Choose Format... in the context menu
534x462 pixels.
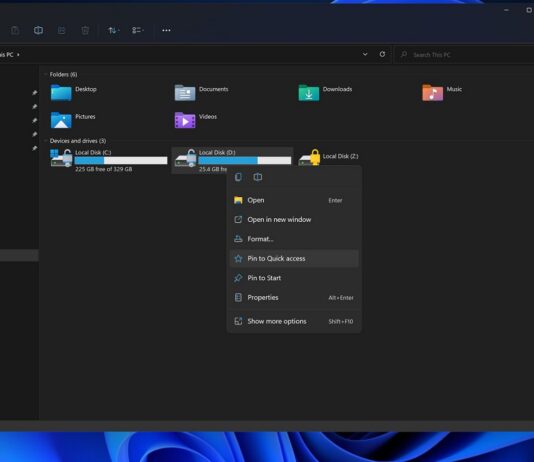pyautogui.click(x=294, y=239)
